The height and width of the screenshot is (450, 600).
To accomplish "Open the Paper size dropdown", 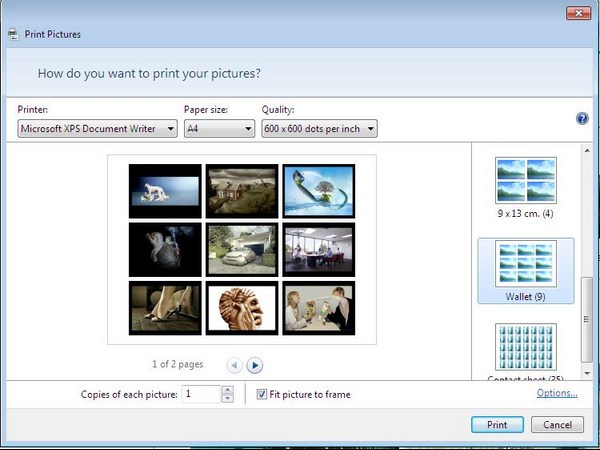I will (219, 129).
